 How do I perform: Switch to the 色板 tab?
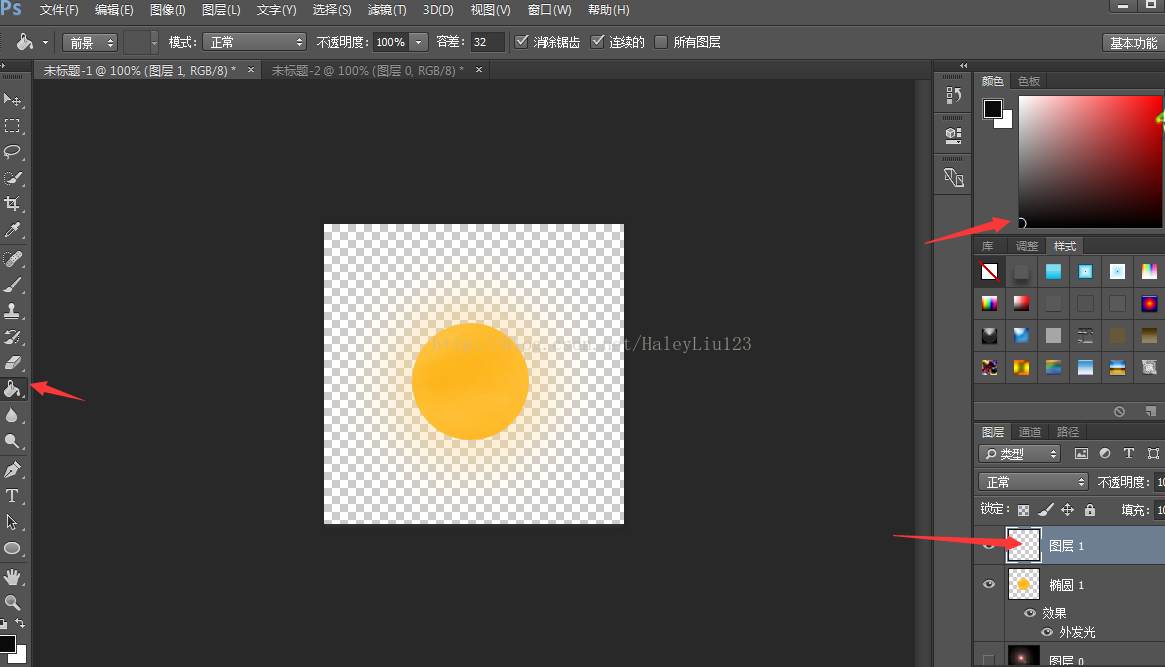1029,81
